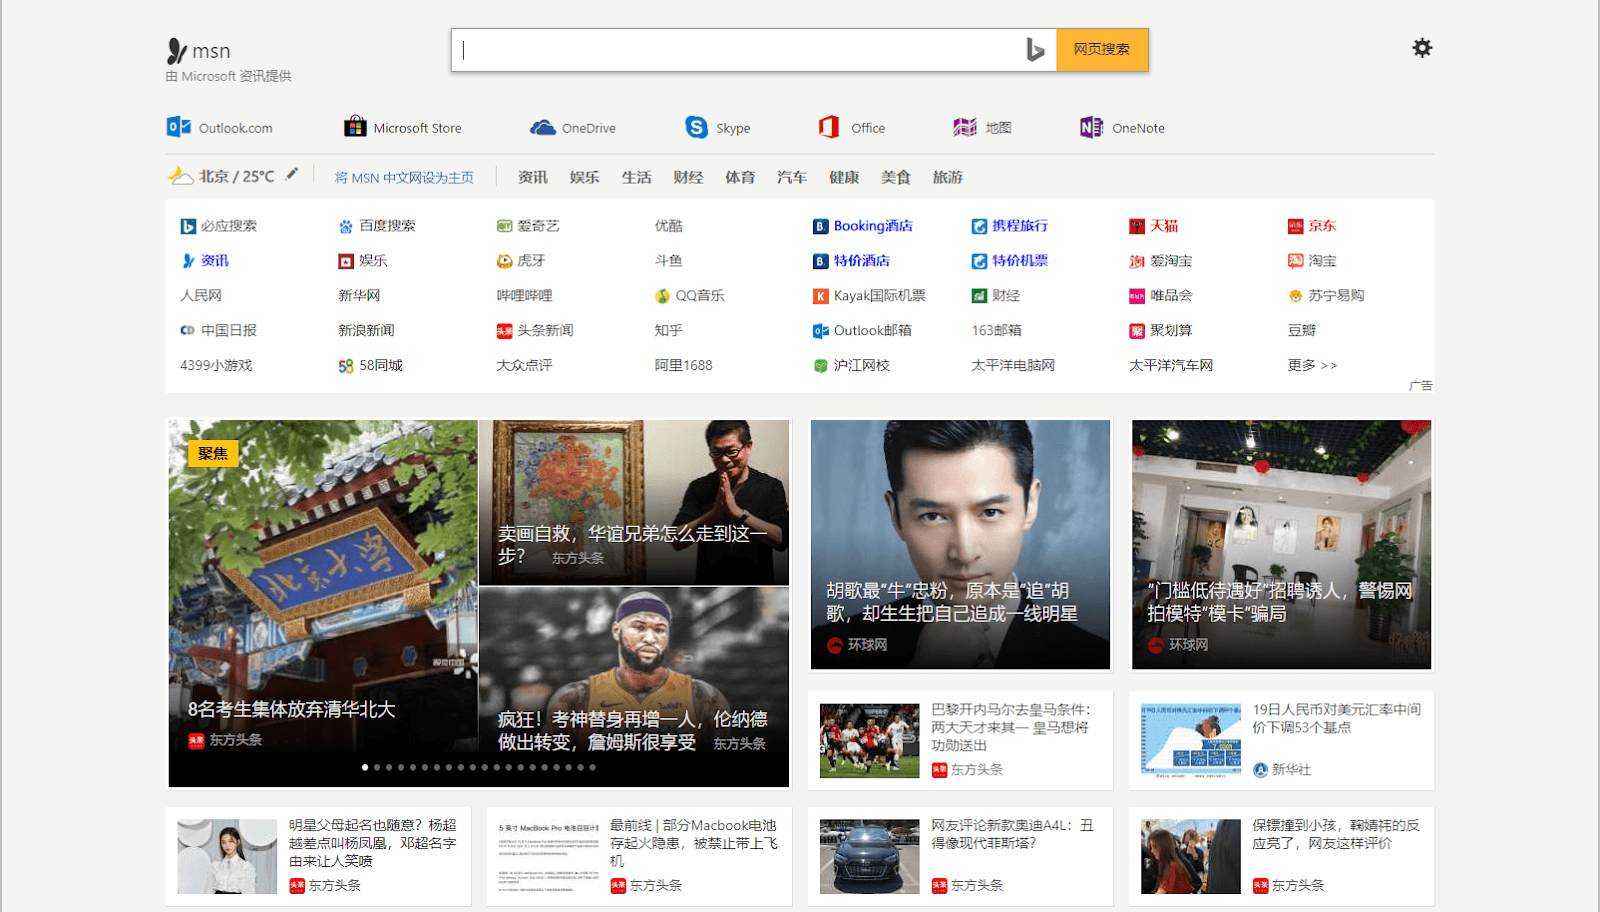The height and width of the screenshot is (912, 1600).
Task: Click the 必应搜索 Bing icon
Action: [x=188, y=226]
